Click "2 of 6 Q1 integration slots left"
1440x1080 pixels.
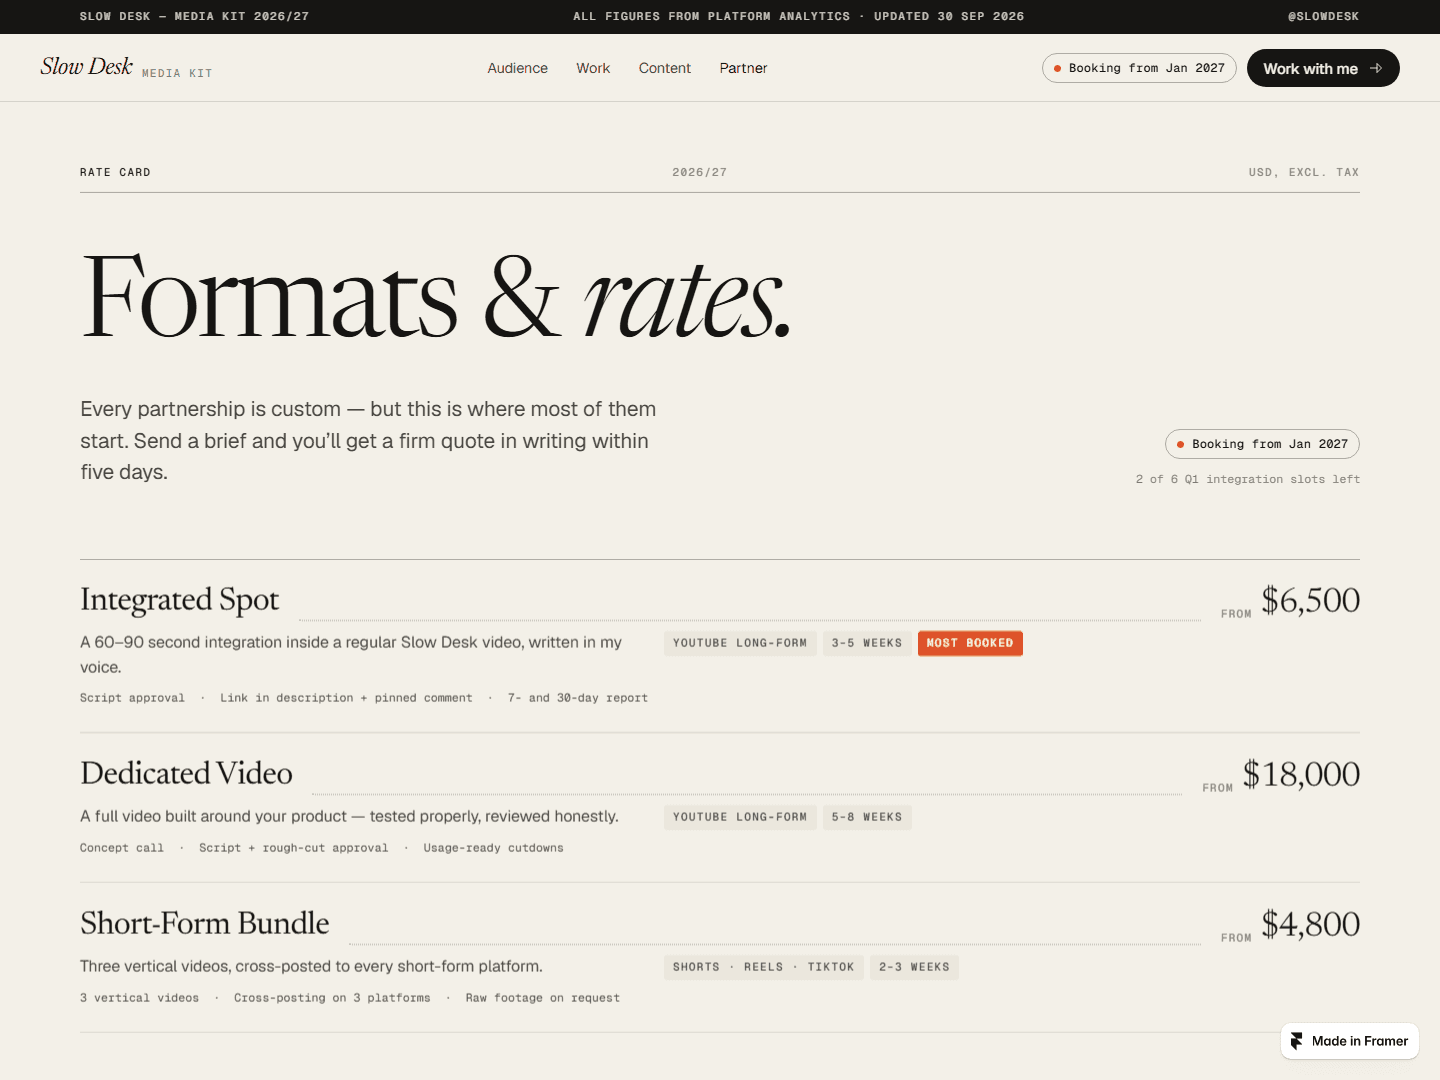(x=1248, y=479)
